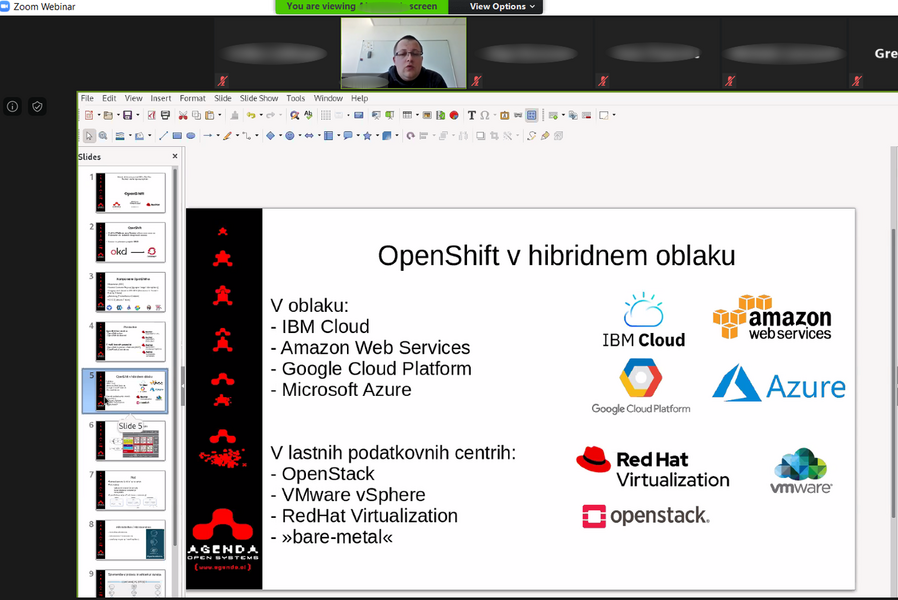
Task: Select the Ellipse shape tool
Action: click(191, 136)
